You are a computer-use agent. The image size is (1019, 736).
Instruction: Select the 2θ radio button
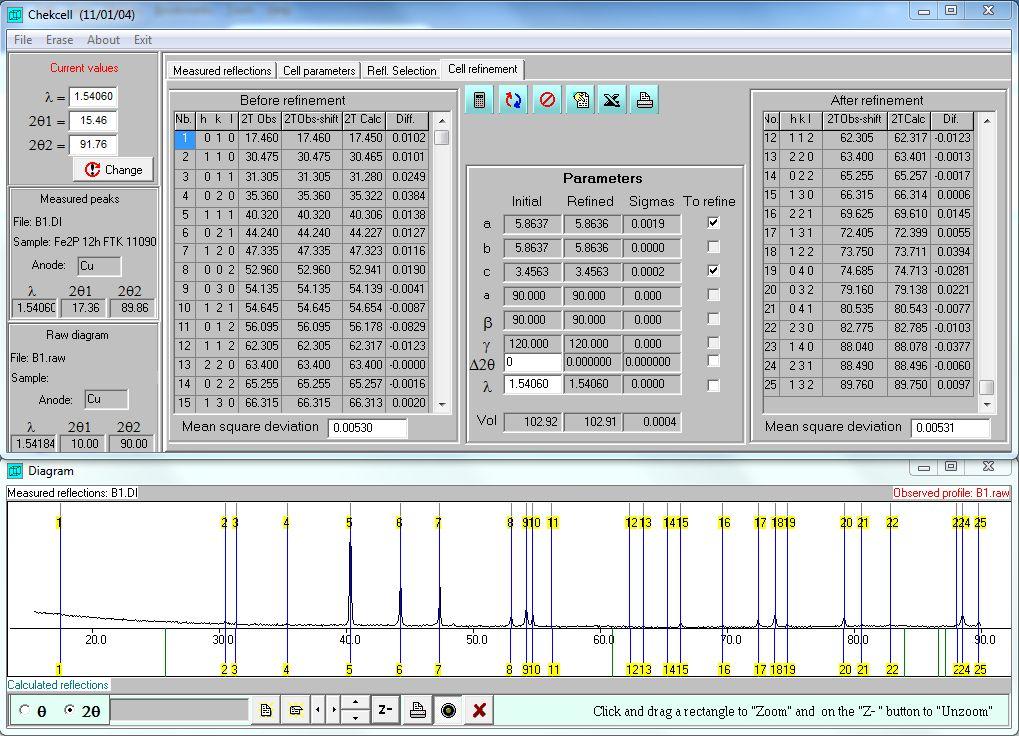coord(69,710)
